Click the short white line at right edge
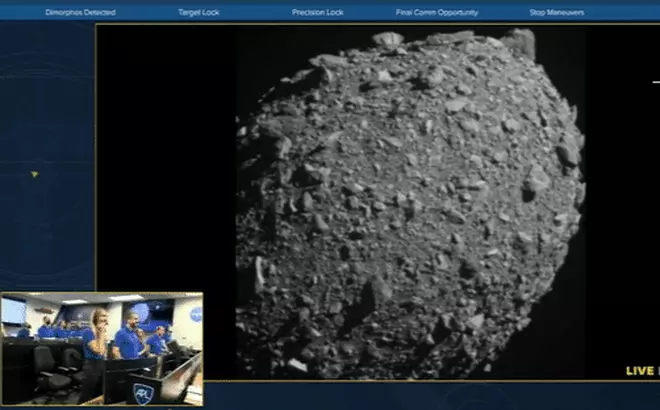 [655, 81]
